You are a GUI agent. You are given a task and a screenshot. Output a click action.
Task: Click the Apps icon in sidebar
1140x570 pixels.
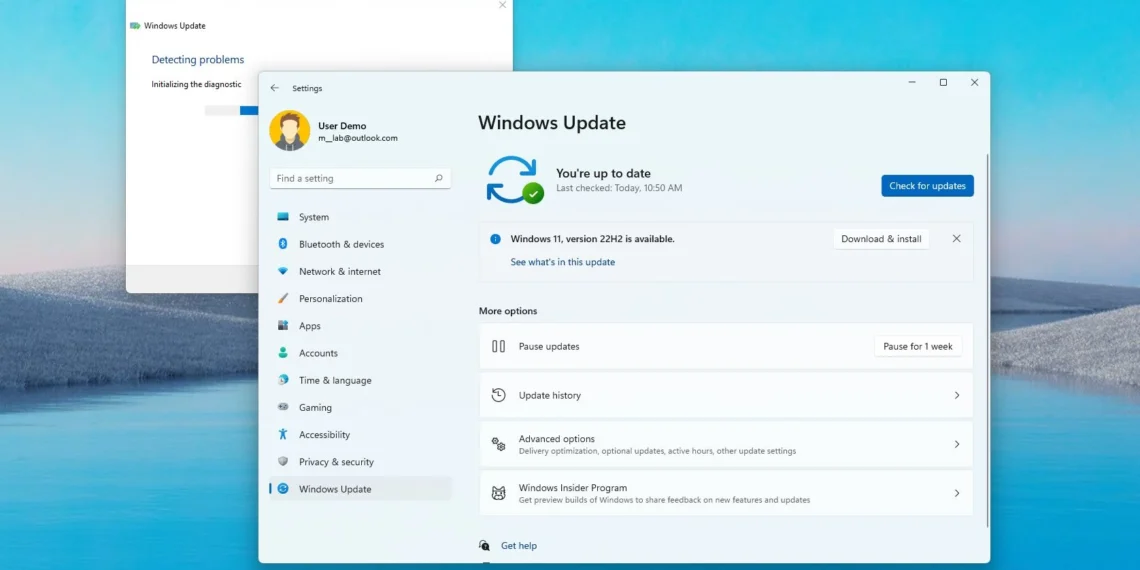283,326
